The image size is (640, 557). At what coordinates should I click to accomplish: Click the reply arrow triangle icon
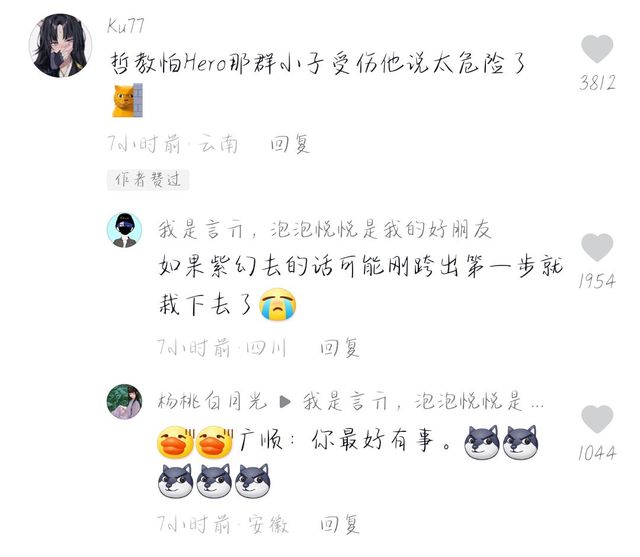pyautogui.click(x=285, y=402)
